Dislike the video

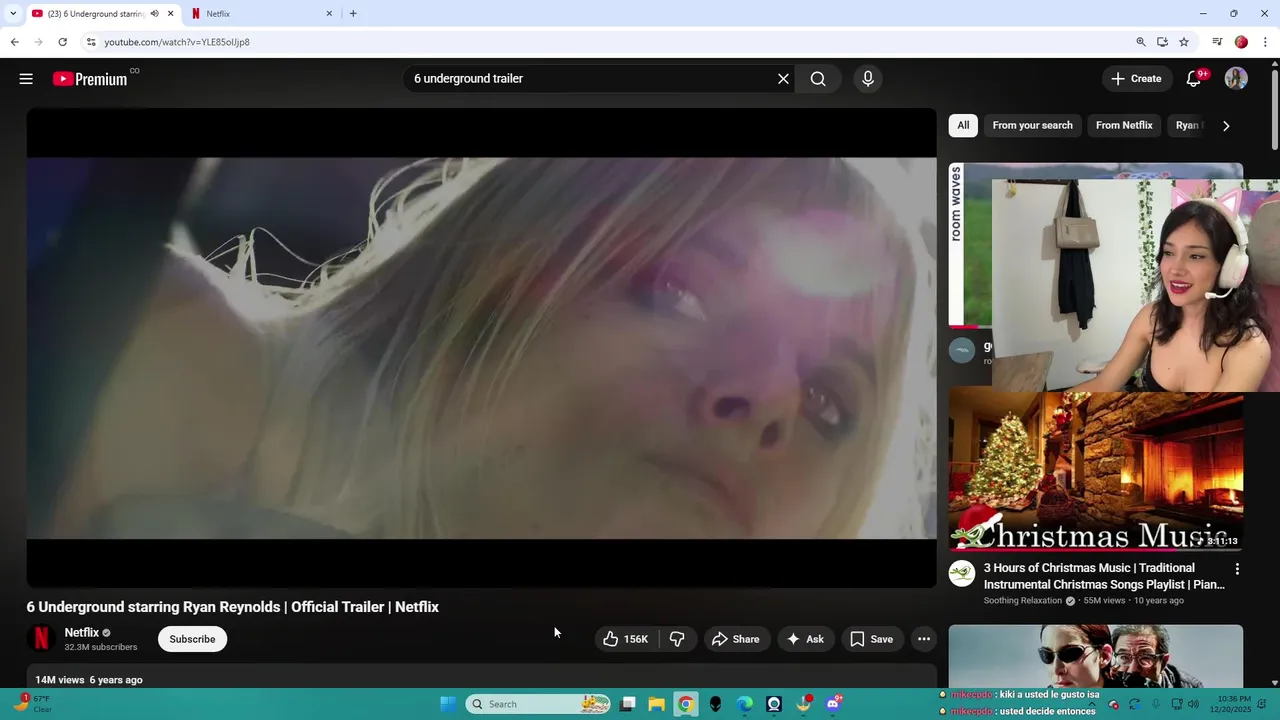point(677,639)
